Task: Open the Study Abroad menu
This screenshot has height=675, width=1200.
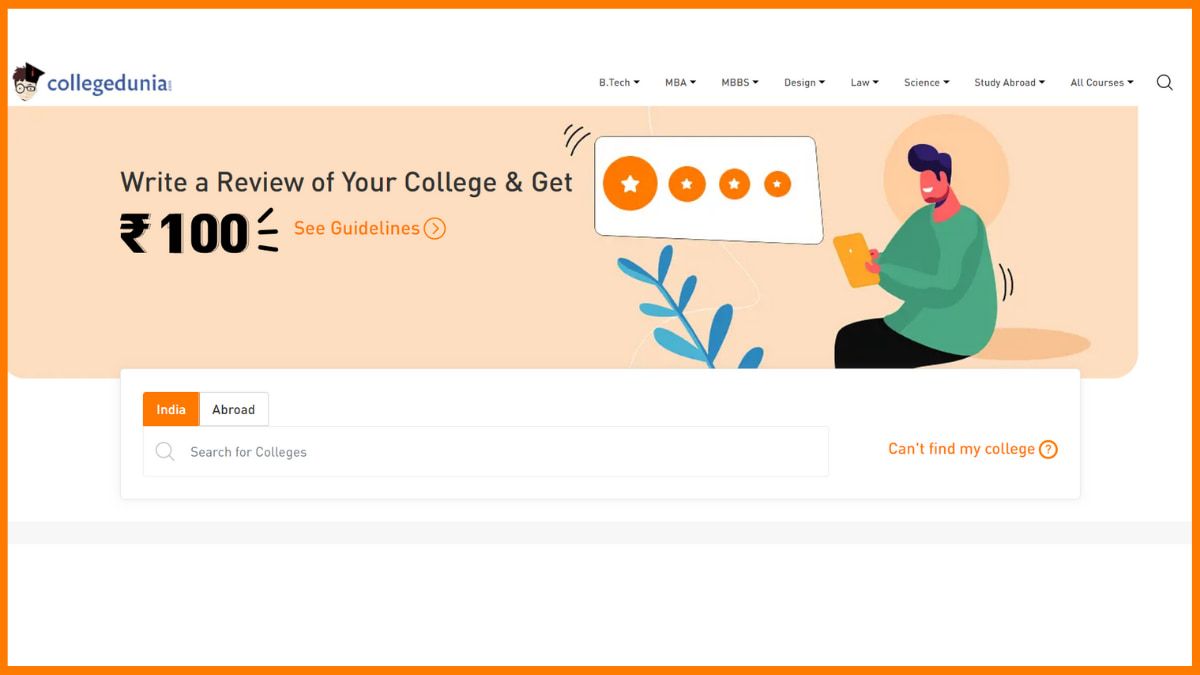Action: [1010, 83]
